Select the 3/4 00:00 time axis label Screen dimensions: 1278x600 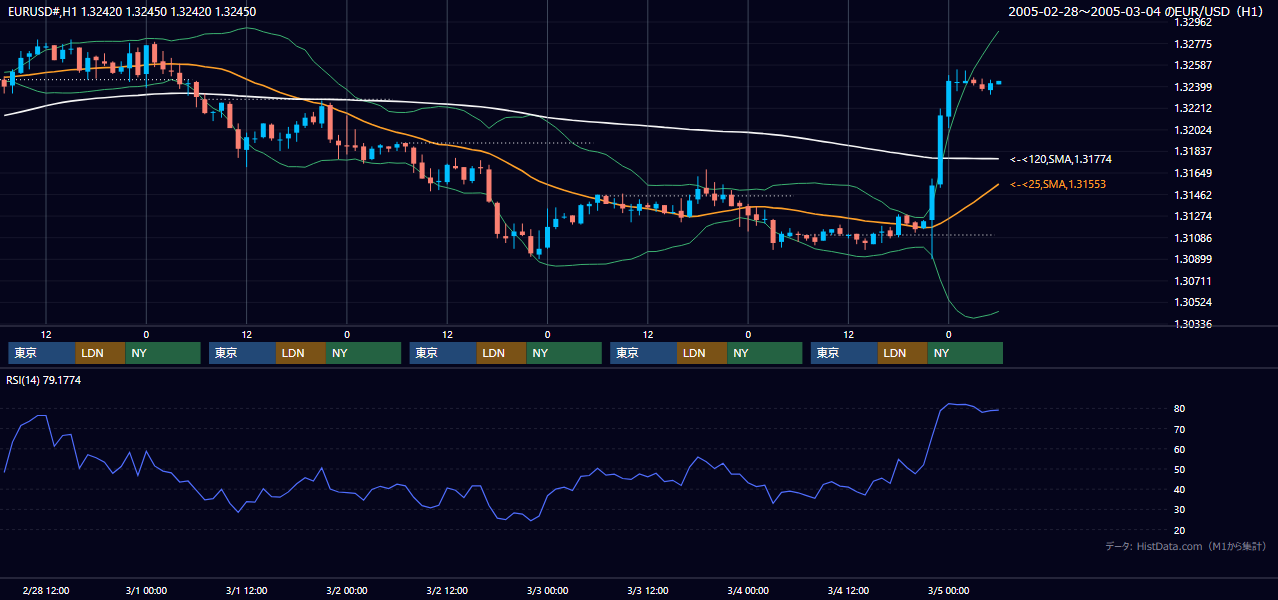[x=748, y=590]
